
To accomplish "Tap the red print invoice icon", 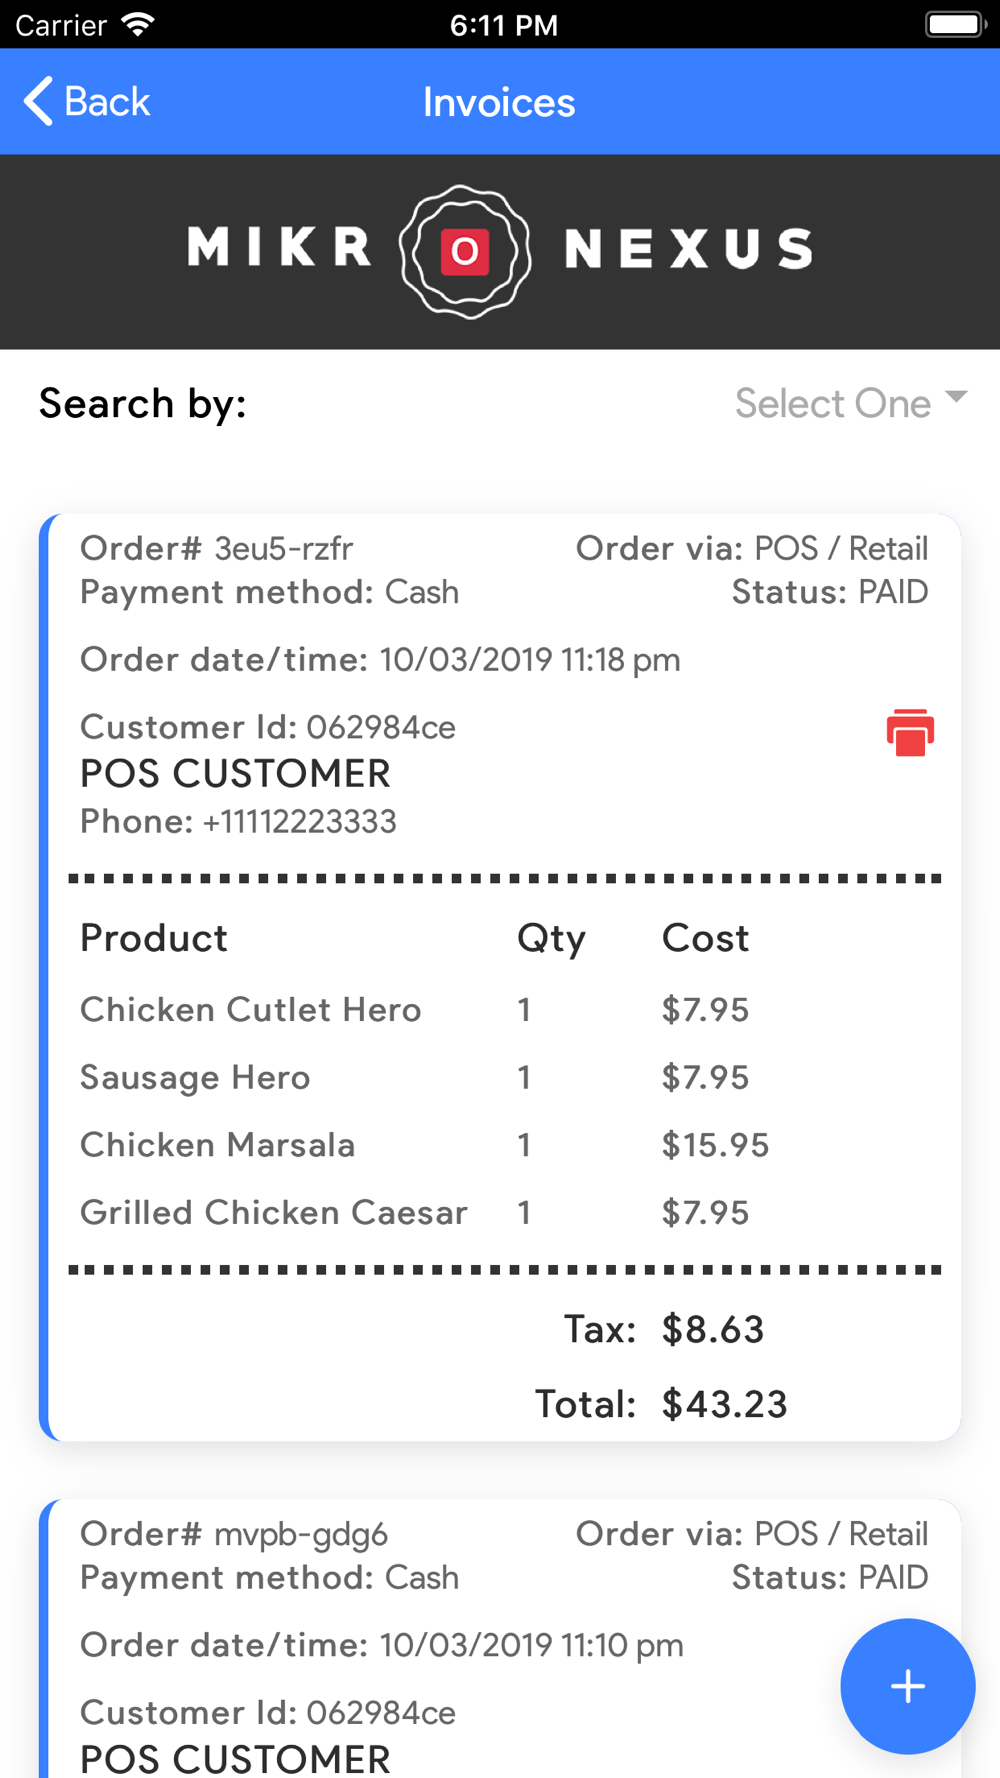I will tap(910, 732).
